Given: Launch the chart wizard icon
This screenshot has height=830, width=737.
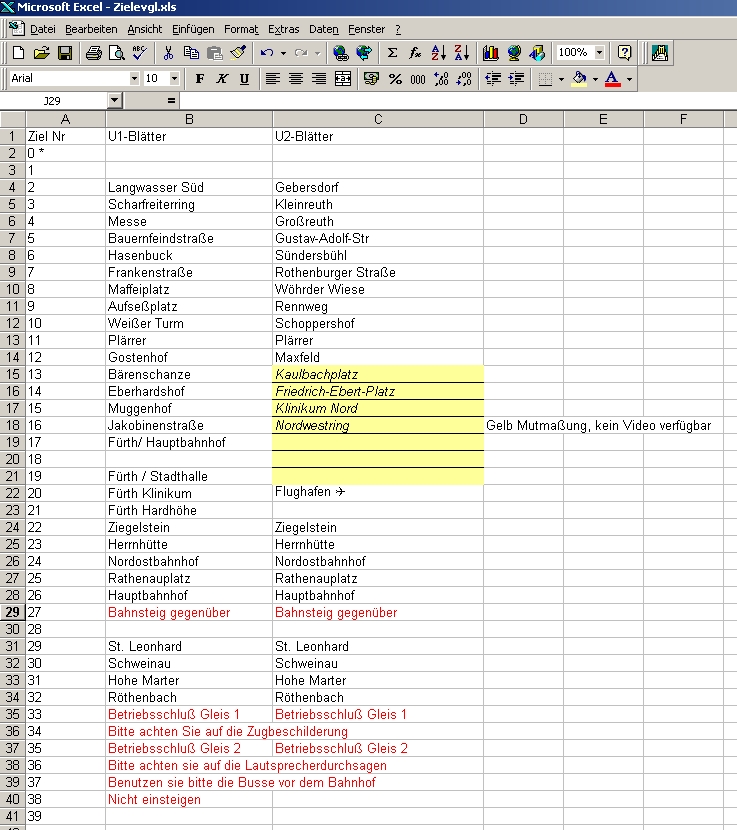Looking at the screenshot, I should 490,53.
